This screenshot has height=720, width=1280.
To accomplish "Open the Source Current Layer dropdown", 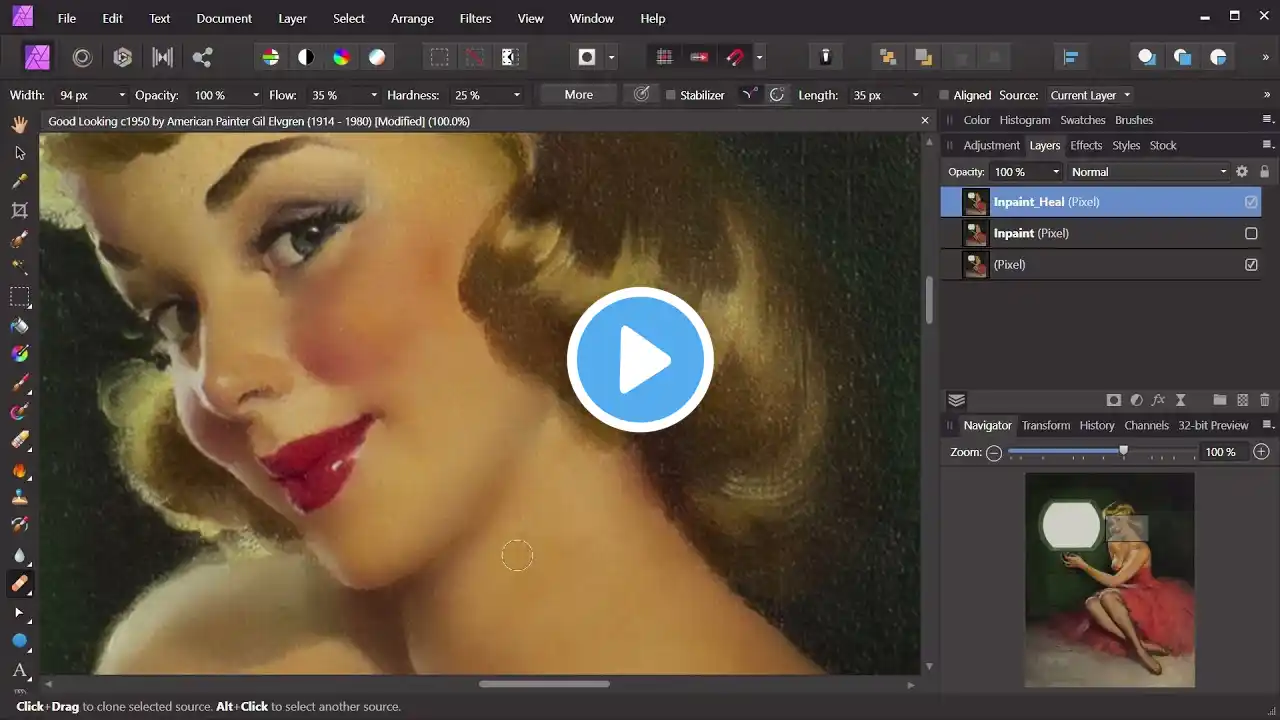I will [1089, 95].
